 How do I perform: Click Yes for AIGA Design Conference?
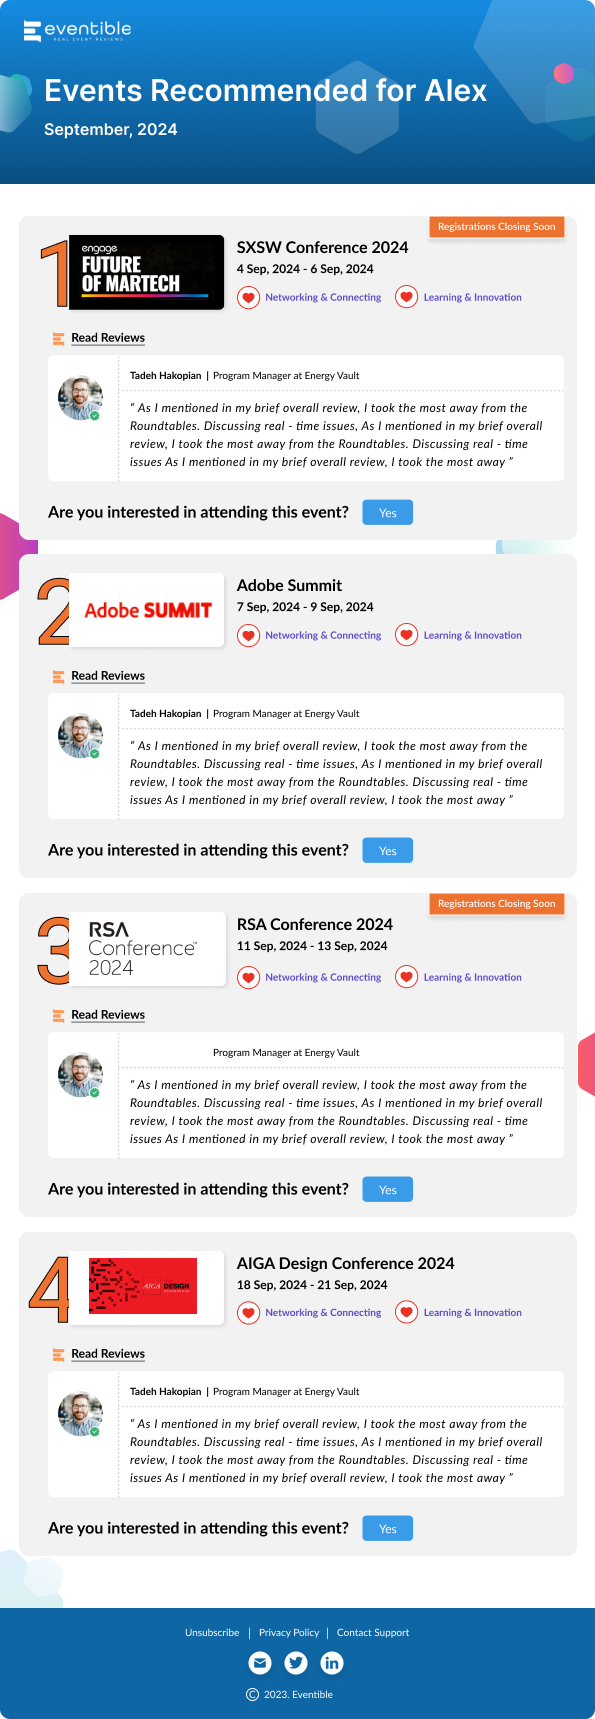tap(388, 1529)
